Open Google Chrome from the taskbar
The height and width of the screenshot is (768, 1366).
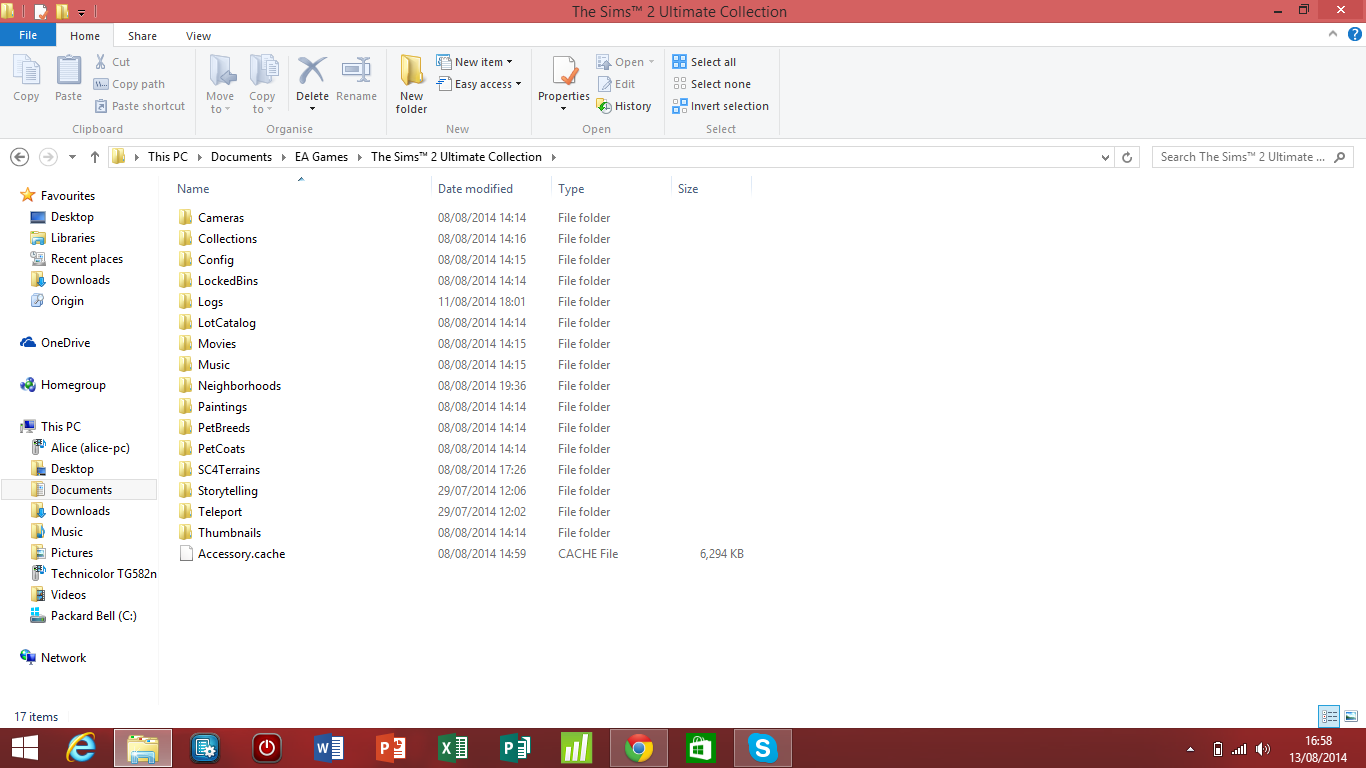(639, 748)
